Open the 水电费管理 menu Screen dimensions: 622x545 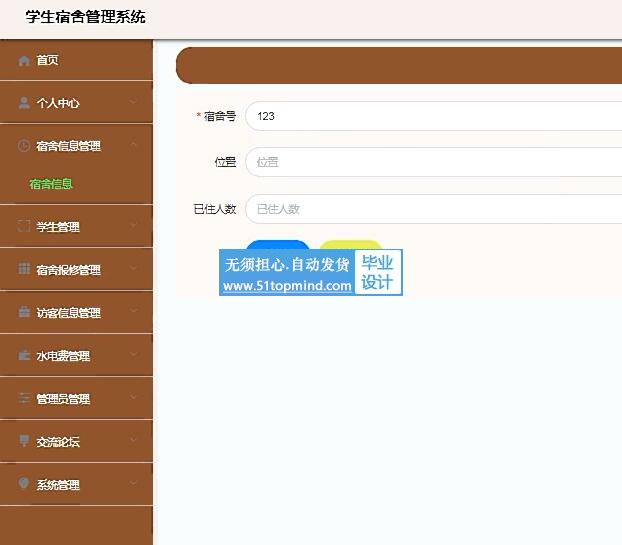tap(76, 355)
